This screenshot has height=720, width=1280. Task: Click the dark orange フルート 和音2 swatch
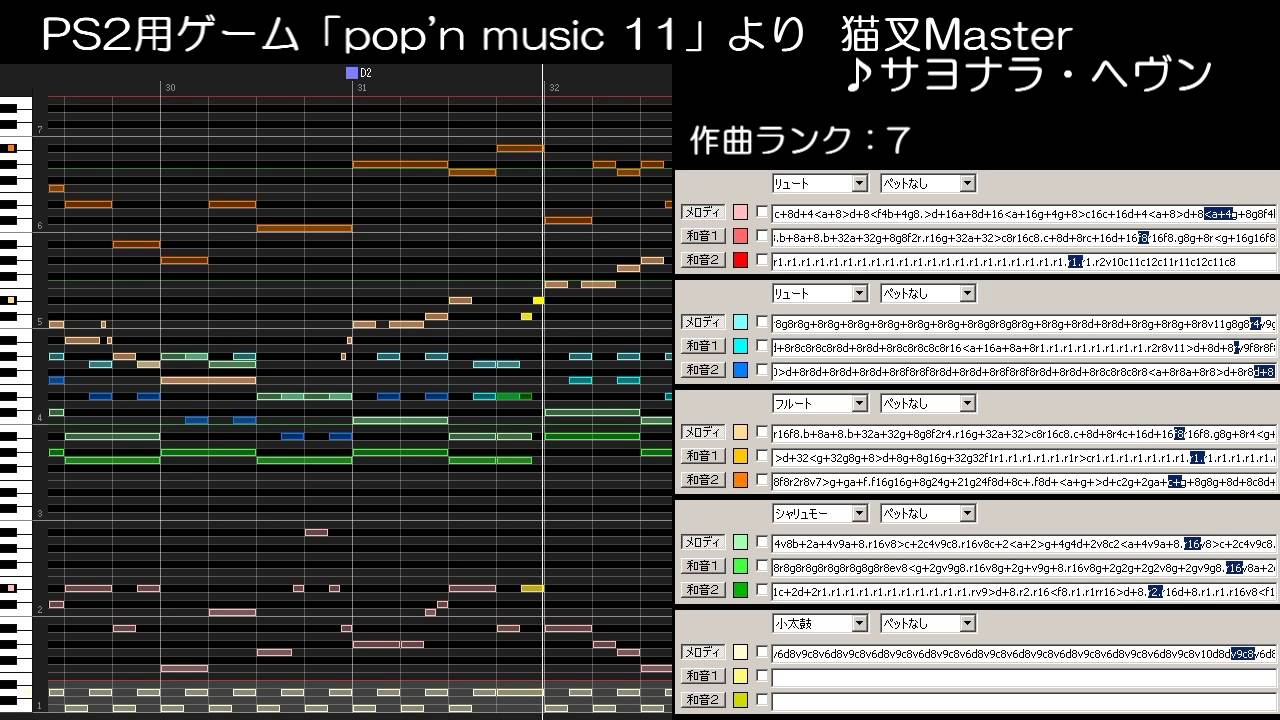(x=740, y=480)
